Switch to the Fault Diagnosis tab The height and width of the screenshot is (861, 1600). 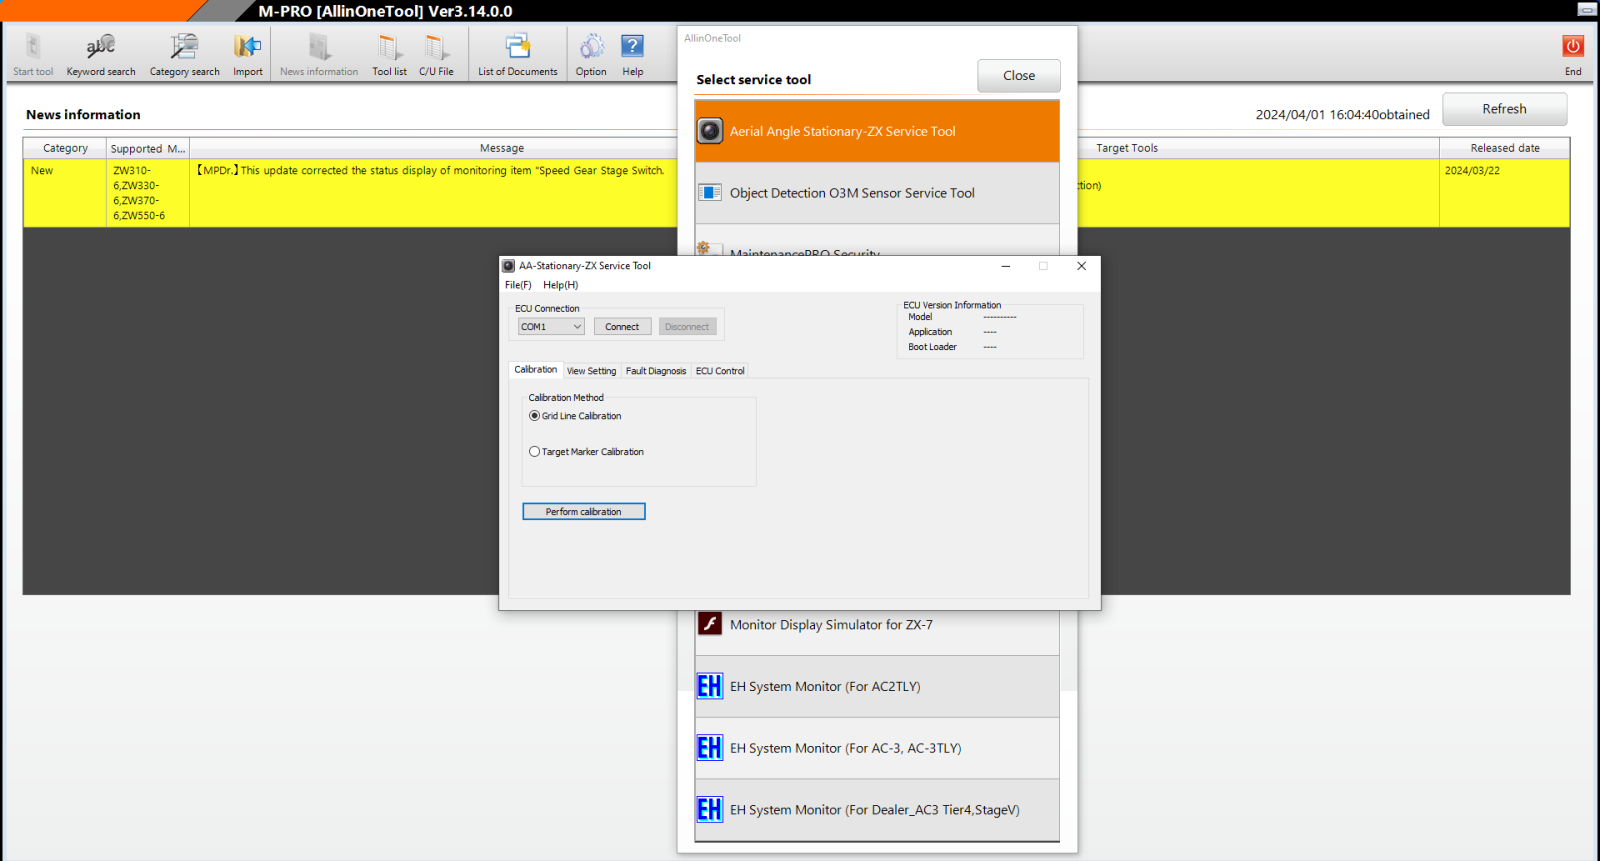(656, 371)
